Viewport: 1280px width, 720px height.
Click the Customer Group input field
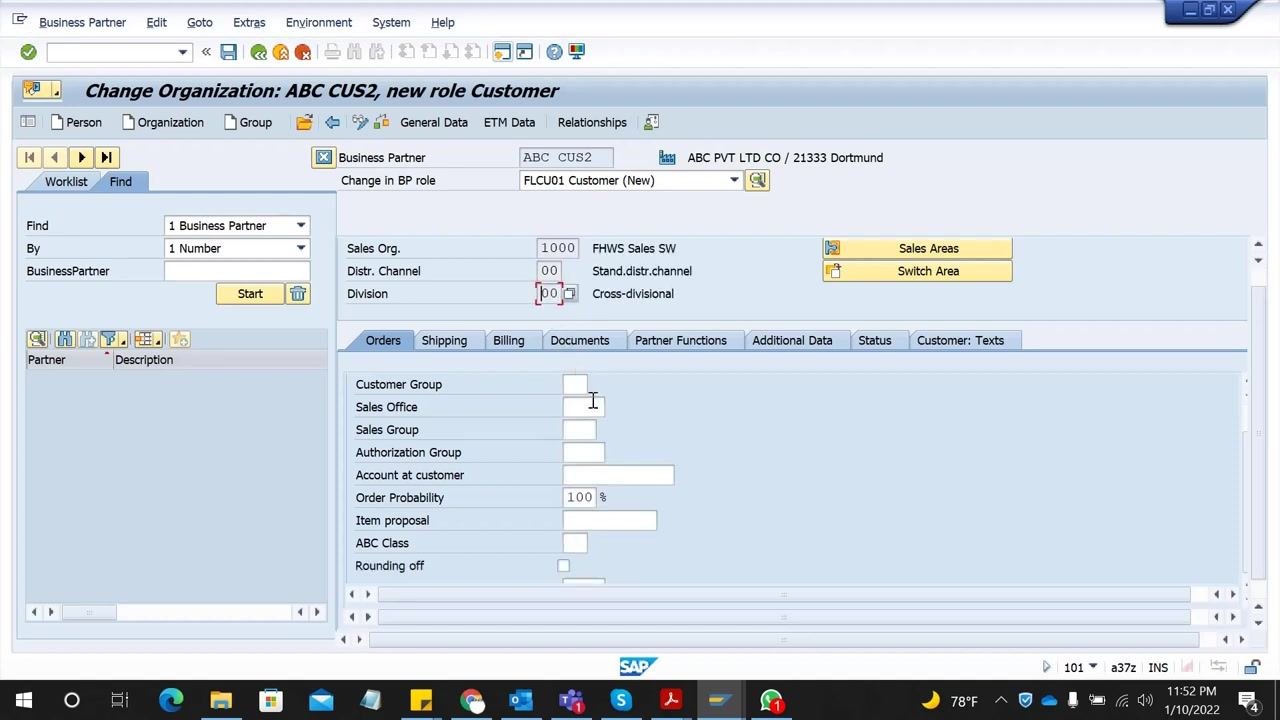pos(575,384)
